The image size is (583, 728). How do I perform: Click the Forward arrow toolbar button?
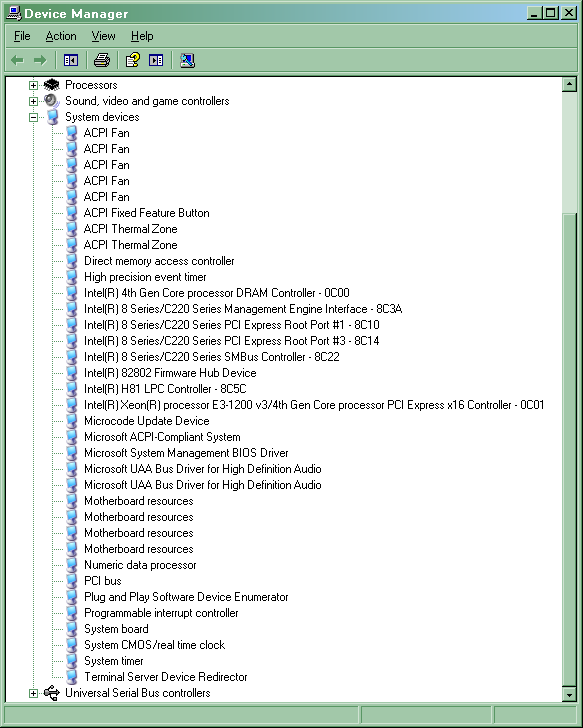40,60
